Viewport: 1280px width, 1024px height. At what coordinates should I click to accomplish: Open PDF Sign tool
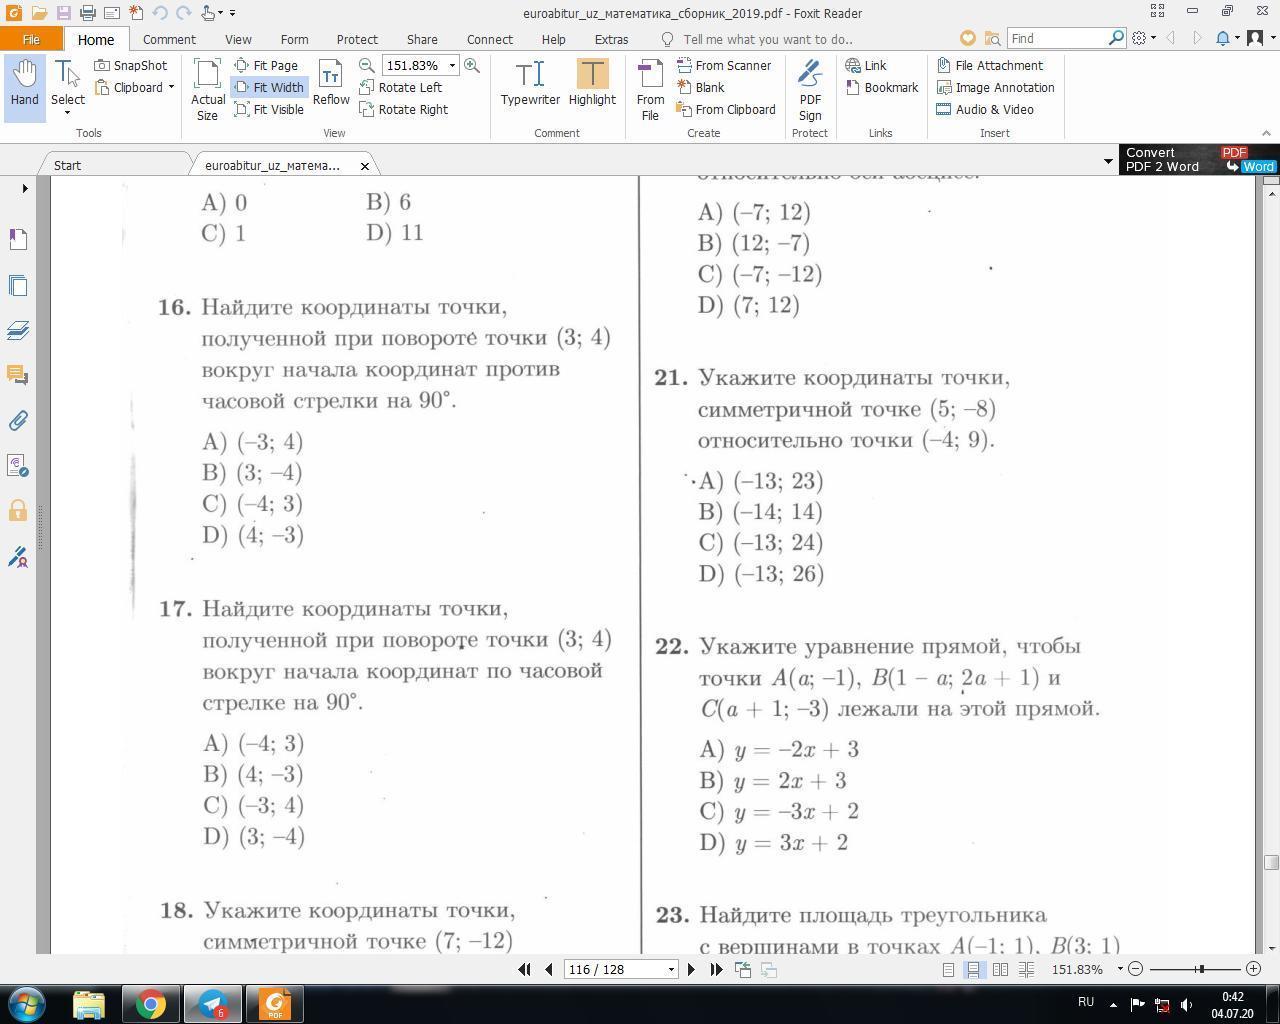click(810, 89)
